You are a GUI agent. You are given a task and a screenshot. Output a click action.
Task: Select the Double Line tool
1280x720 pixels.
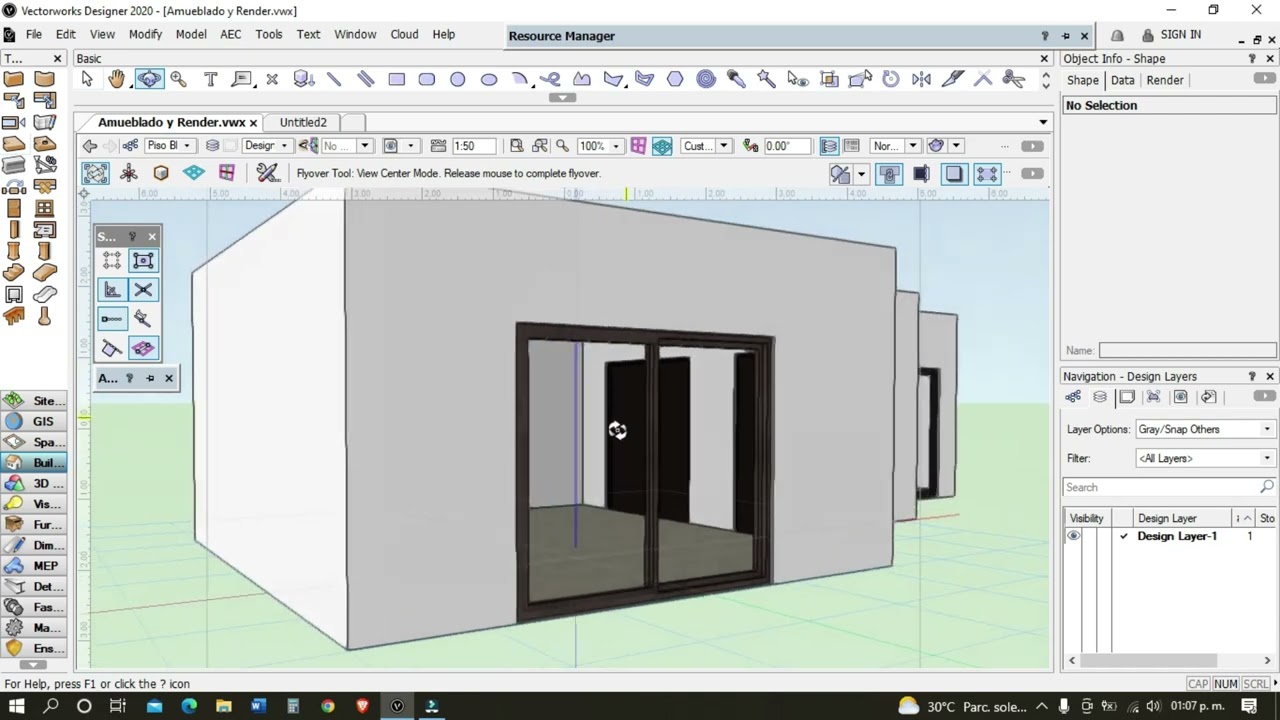tap(365, 79)
